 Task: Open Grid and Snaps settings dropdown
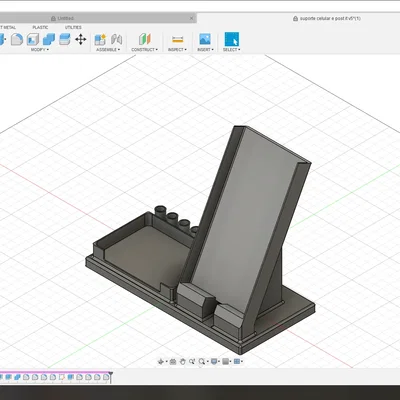[227, 361]
